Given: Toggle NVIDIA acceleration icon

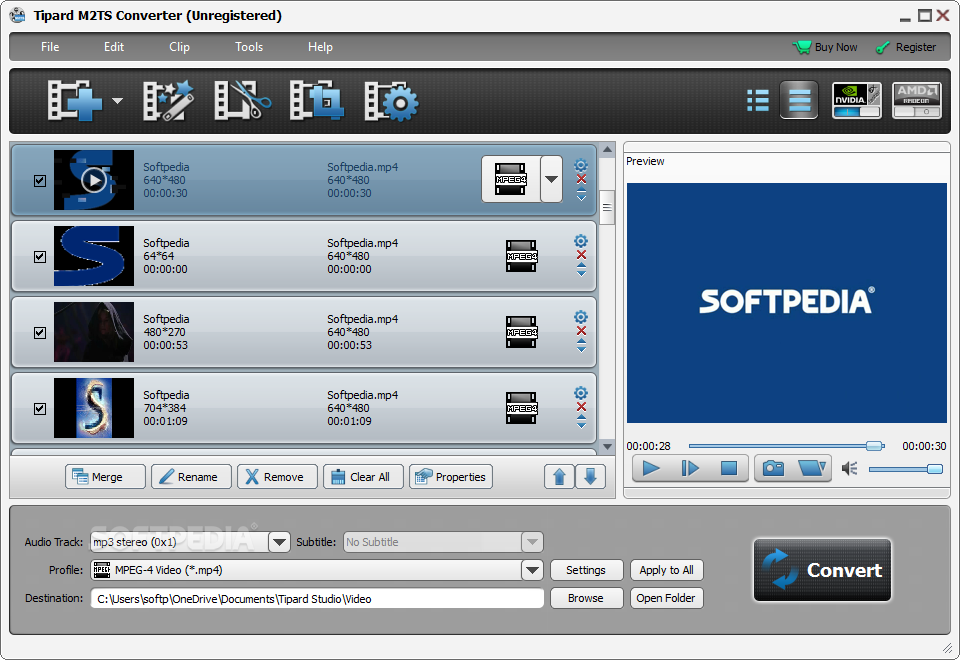Looking at the screenshot, I should click(857, 100).
